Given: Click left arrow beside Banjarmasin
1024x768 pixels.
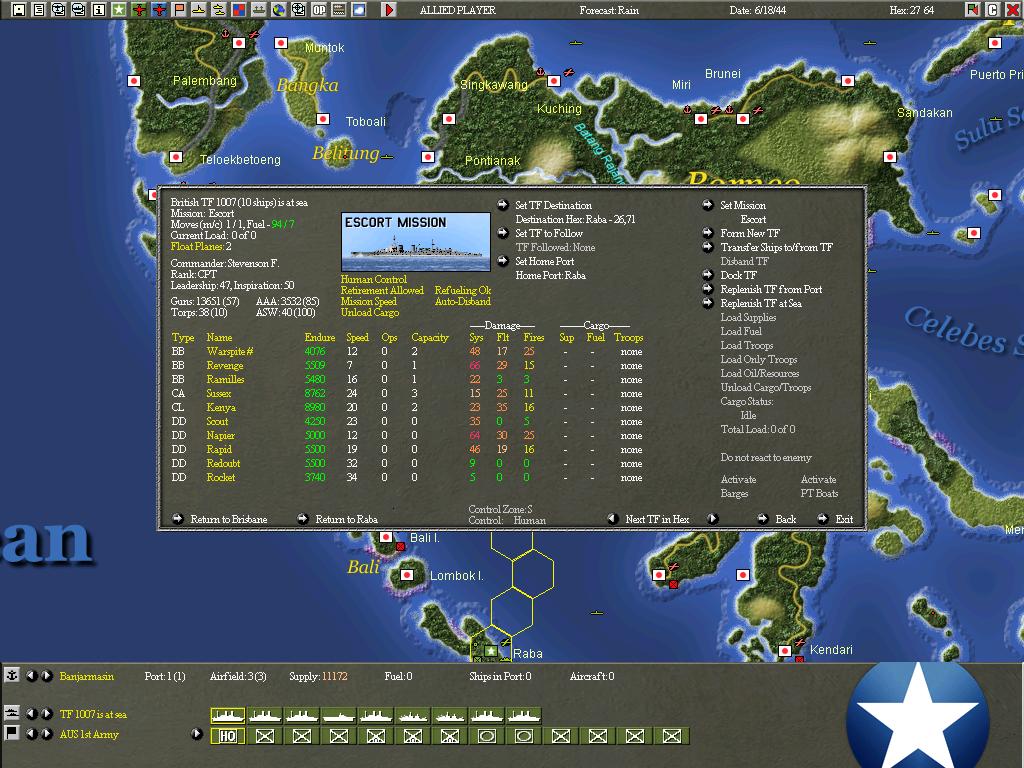Looking at the screenshot, I should click(x=31, y=676).
